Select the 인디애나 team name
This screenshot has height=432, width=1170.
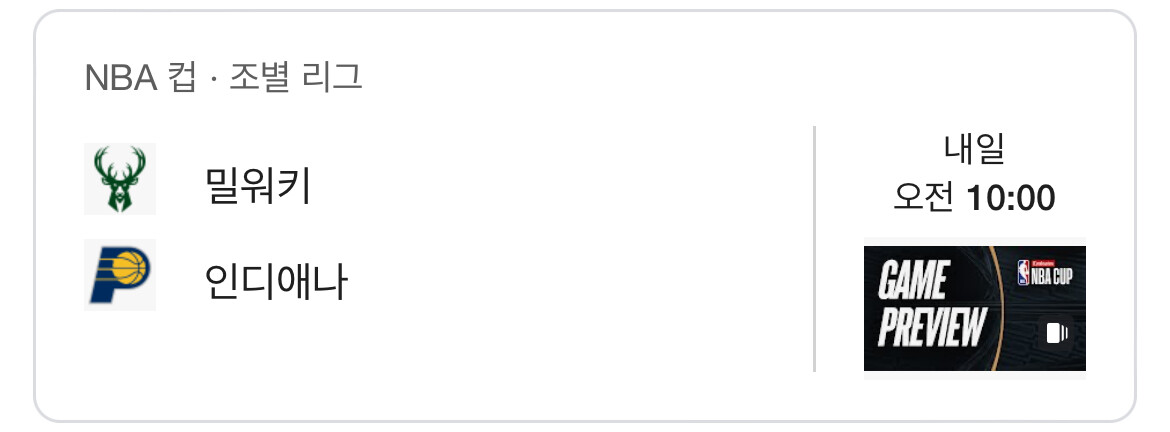[275, 281]
